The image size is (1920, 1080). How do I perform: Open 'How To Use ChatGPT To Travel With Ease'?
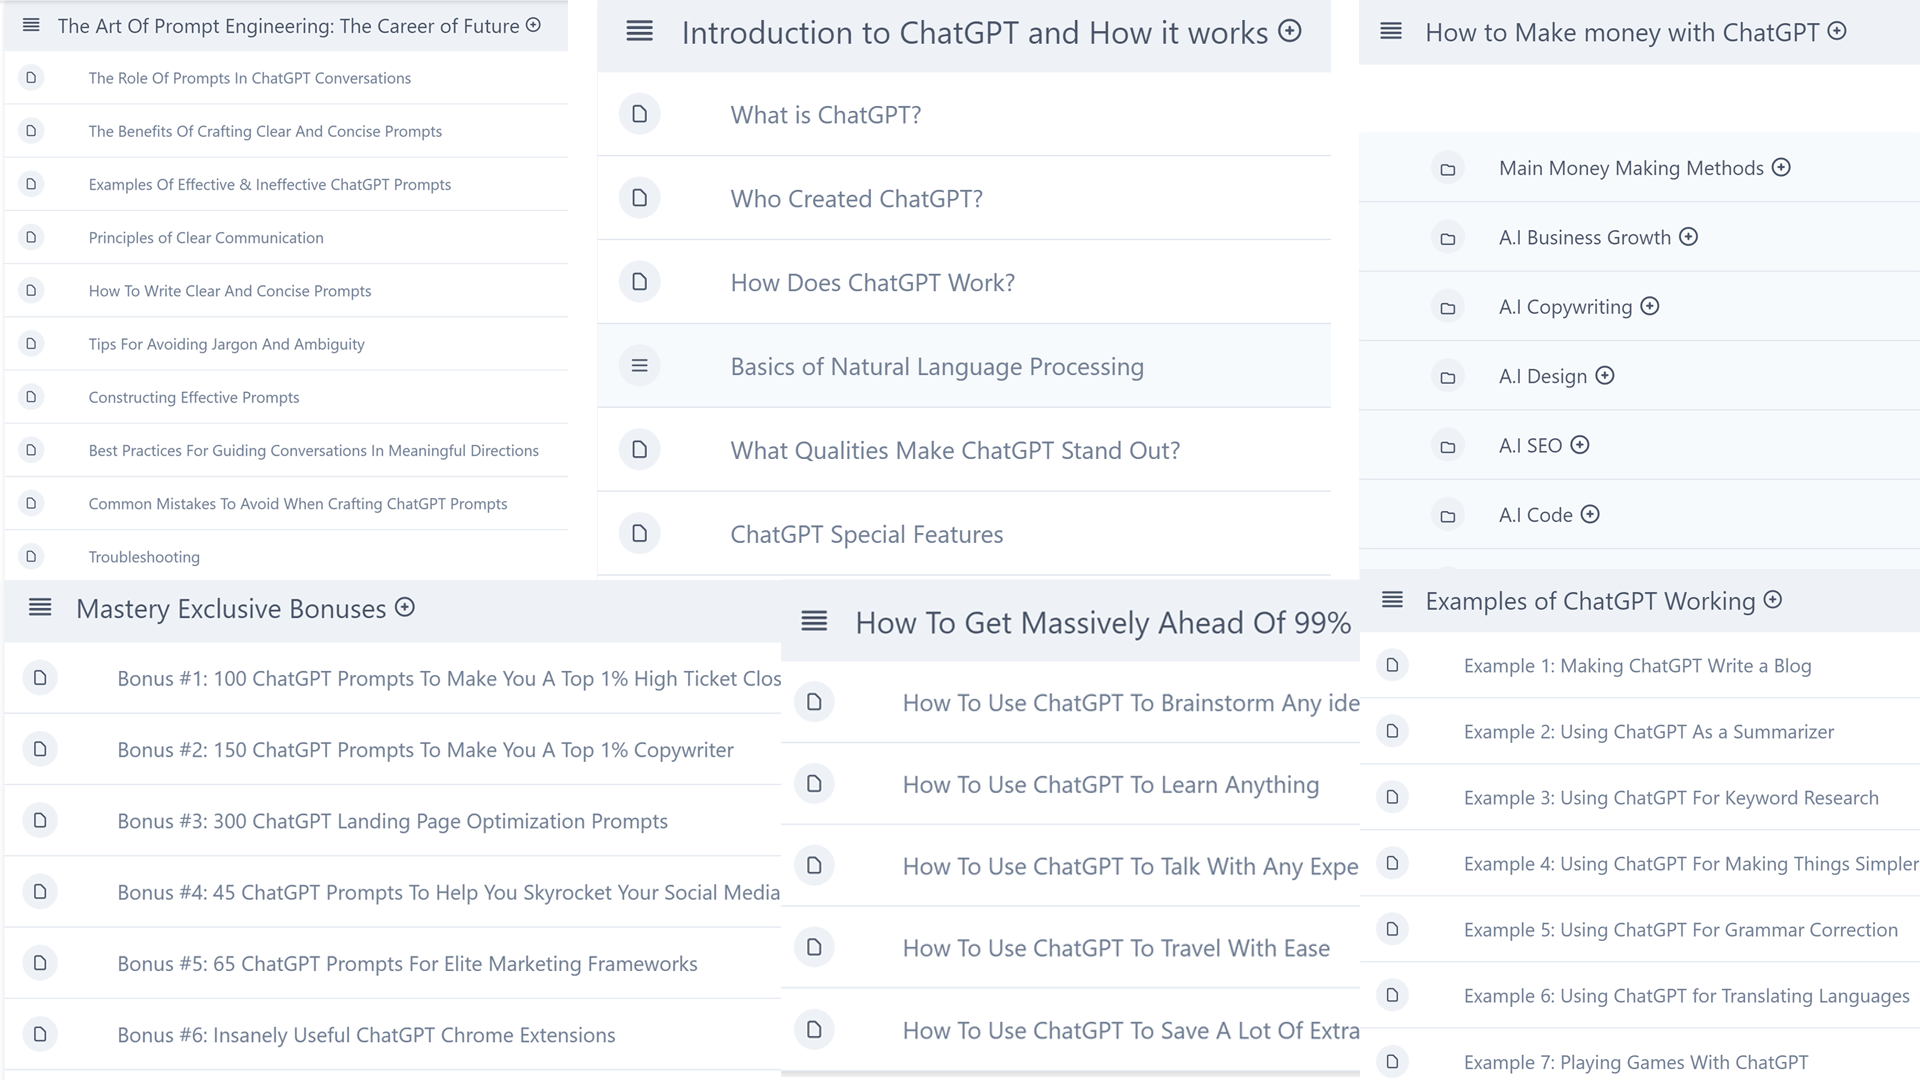click(x=1116, y=948)
